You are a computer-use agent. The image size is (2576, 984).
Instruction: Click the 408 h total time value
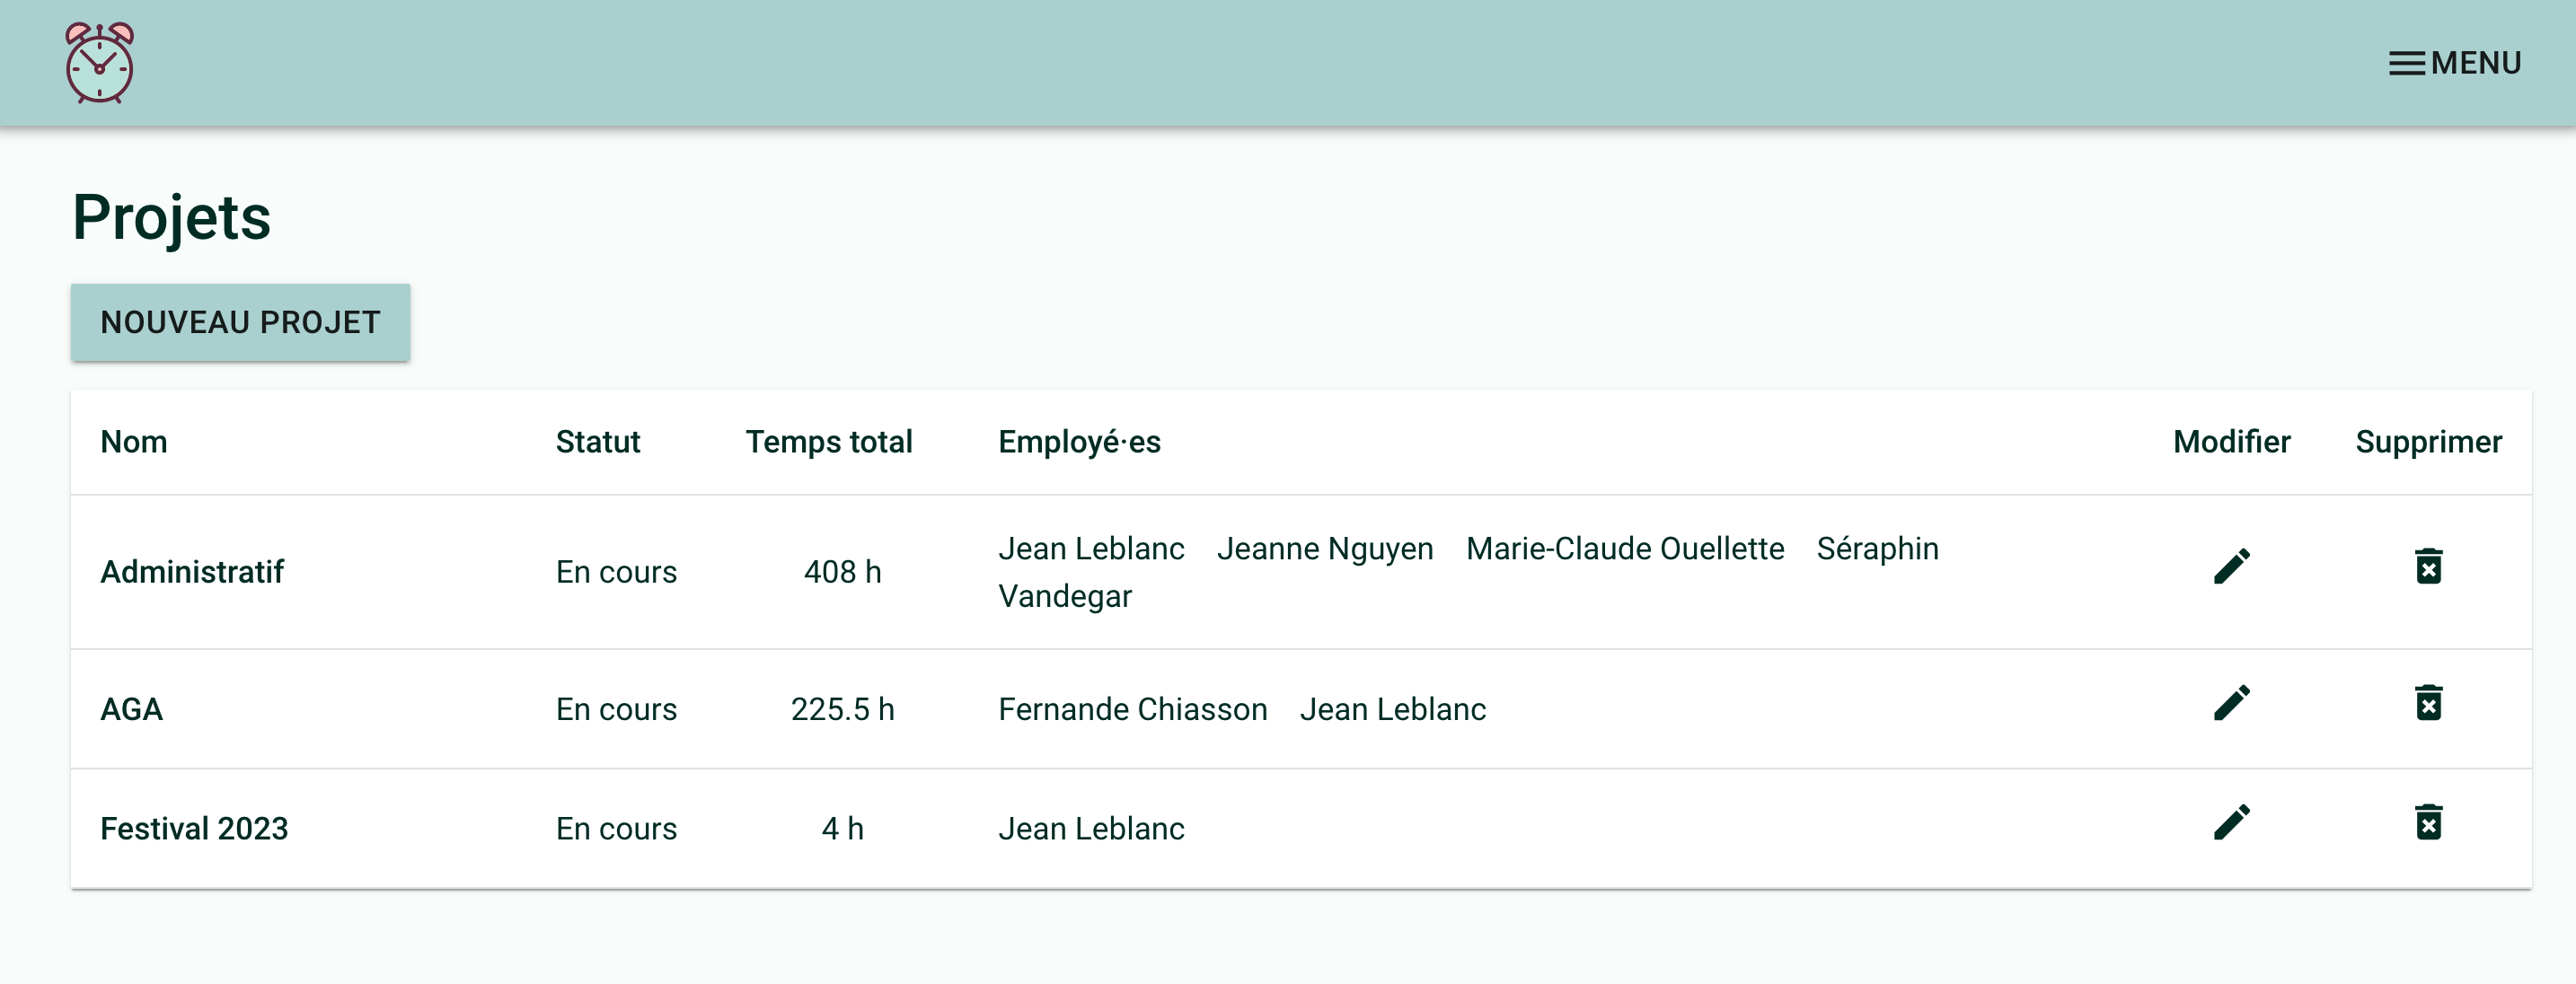(842, 571)
